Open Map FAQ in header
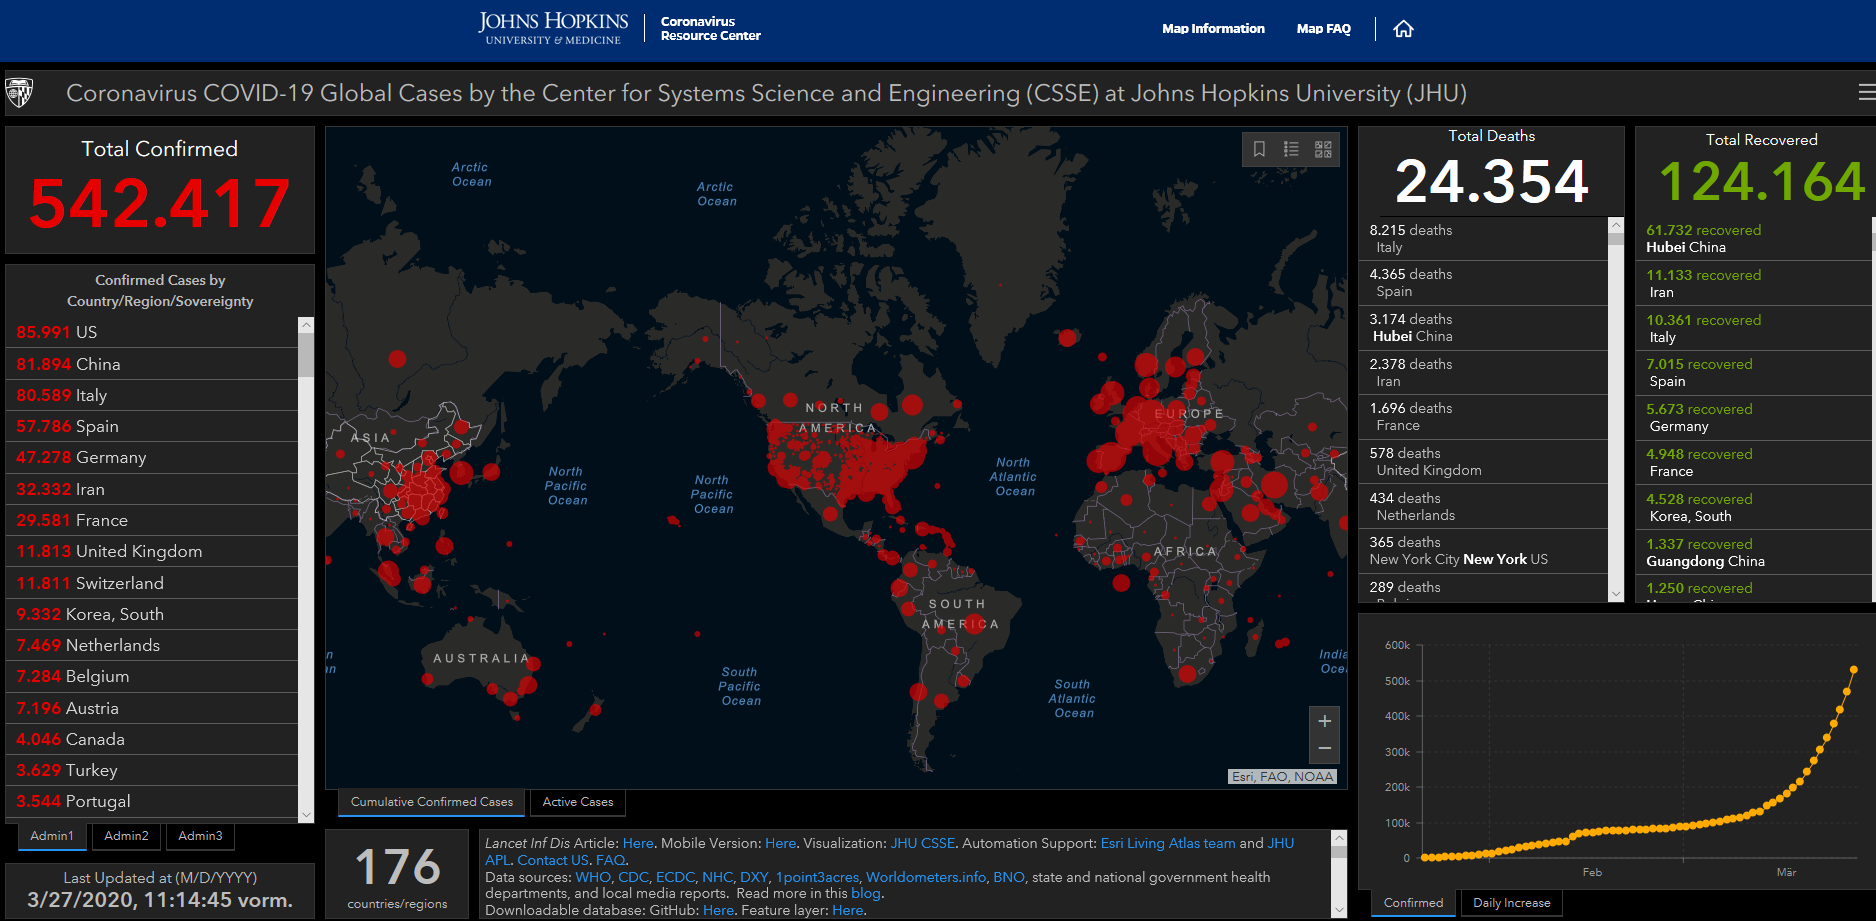The height and width of the screenshot is (921, 1876). 1323,29
